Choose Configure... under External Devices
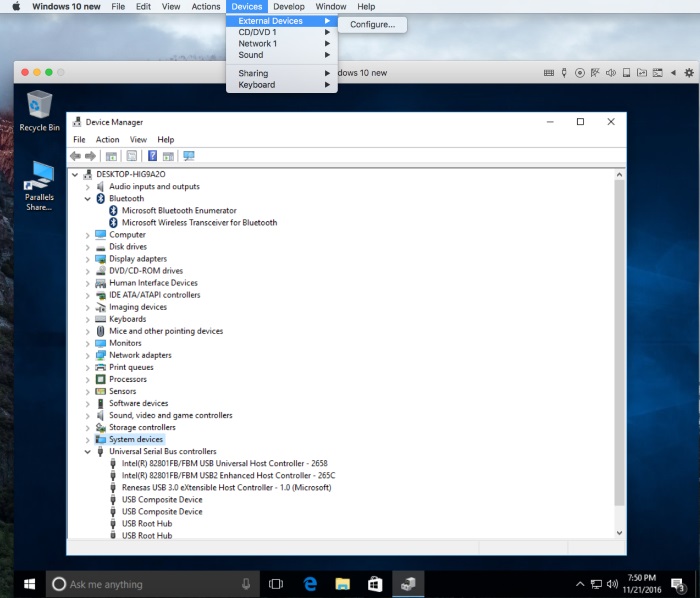Viewport: 700px width, 598px height. (x=372, y=25)
